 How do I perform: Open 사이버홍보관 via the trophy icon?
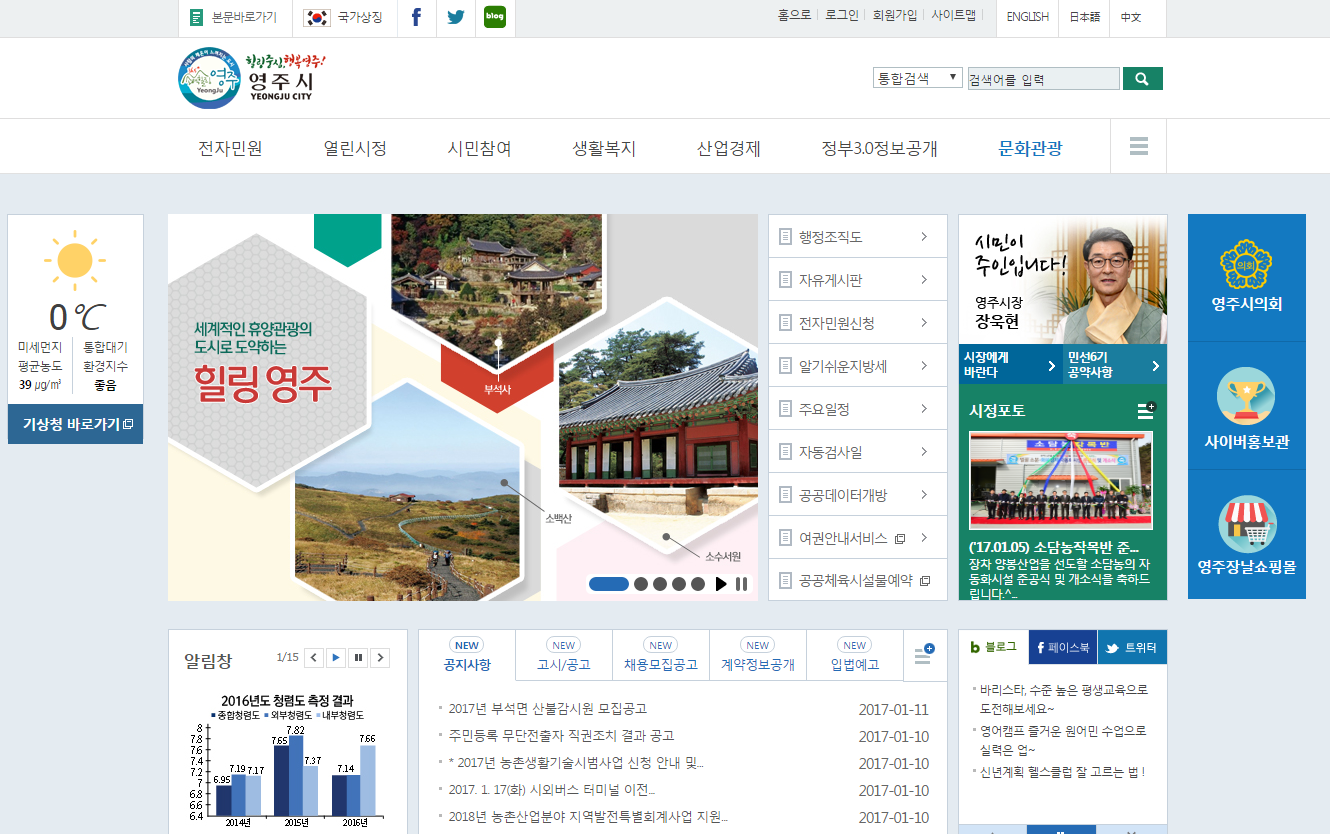click(1246, 397)
